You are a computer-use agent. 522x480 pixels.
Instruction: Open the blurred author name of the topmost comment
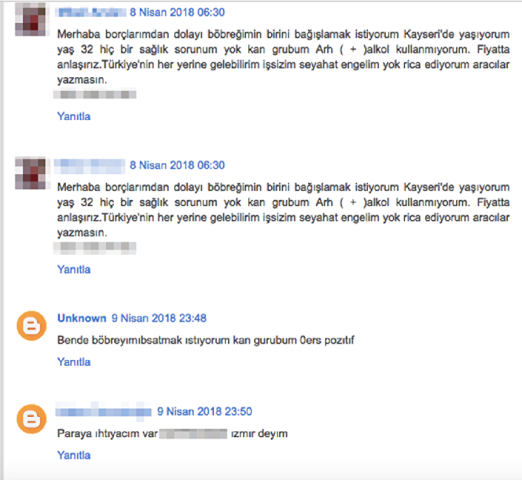pos(91,13)
